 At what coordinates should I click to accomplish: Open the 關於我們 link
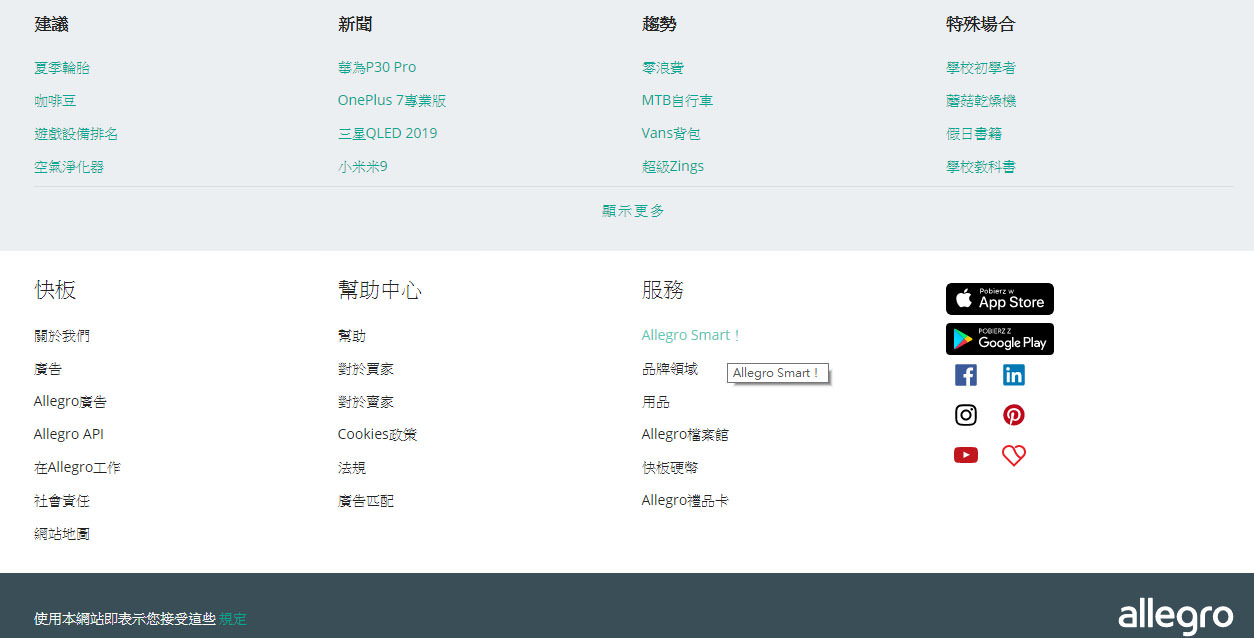pyautogui.click(x=62, y=336)
